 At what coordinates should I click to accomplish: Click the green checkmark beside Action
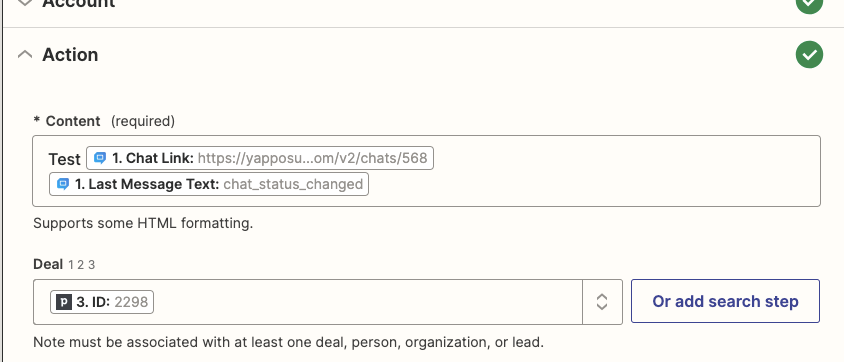(809, 54)
